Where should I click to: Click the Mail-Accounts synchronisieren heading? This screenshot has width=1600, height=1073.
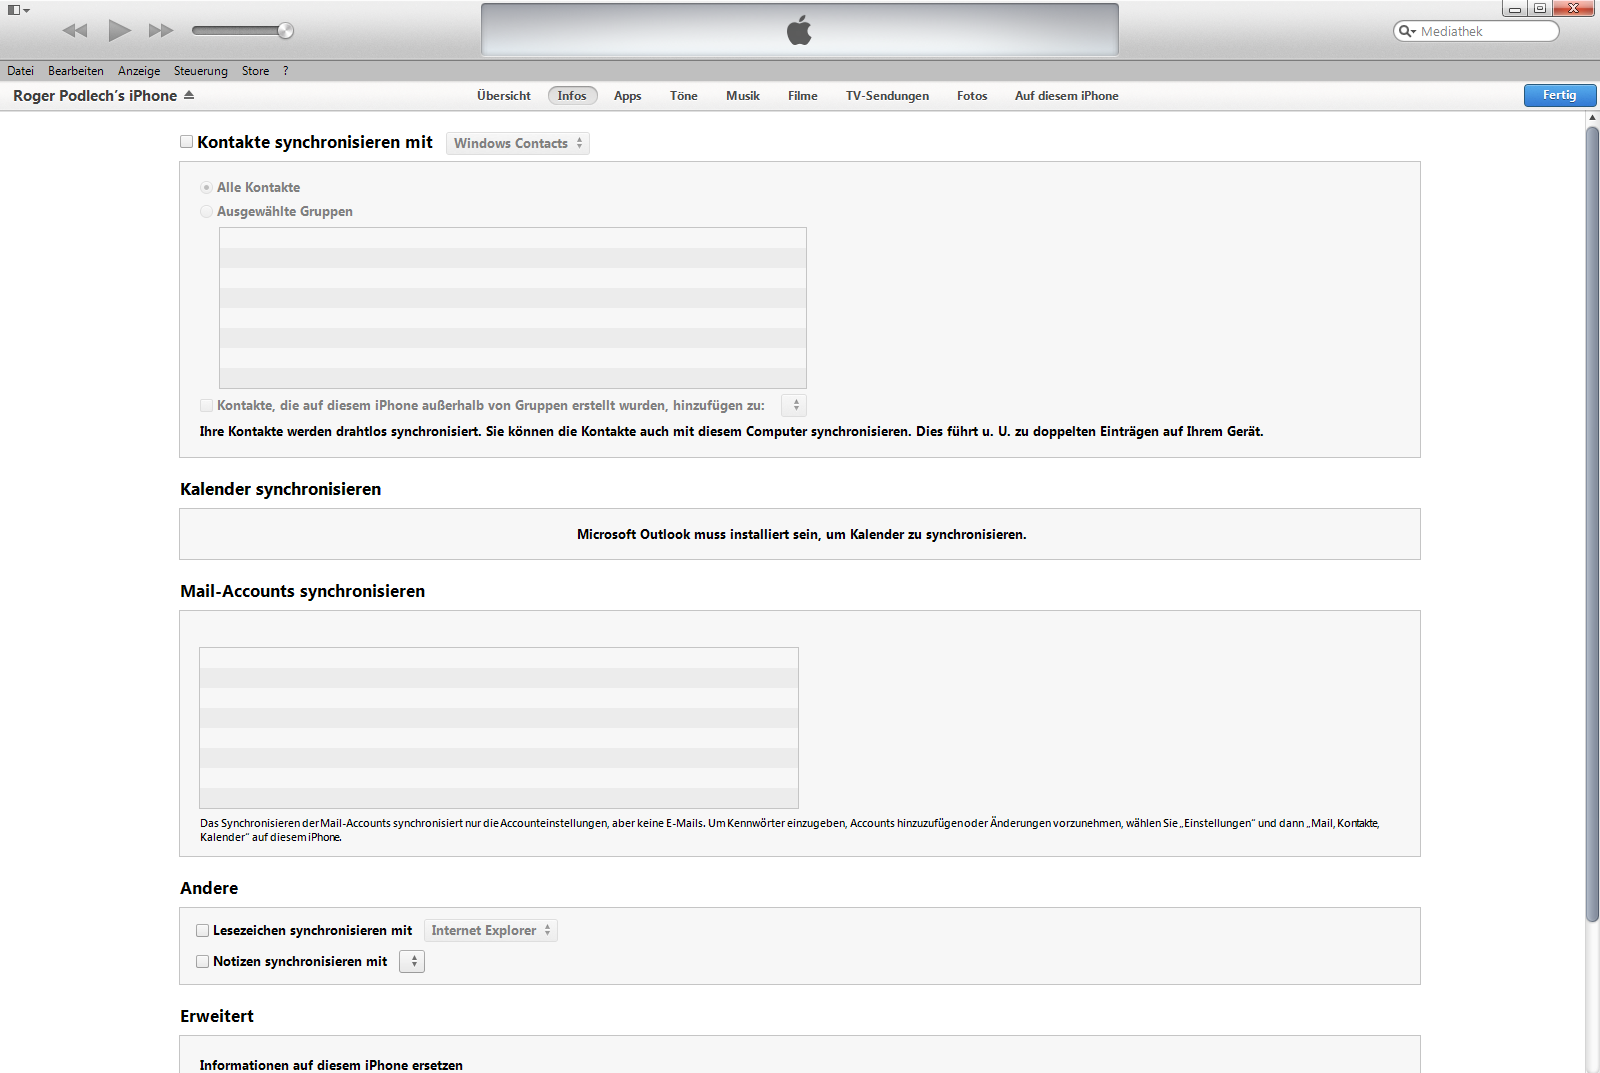click(x=303, y=591)
